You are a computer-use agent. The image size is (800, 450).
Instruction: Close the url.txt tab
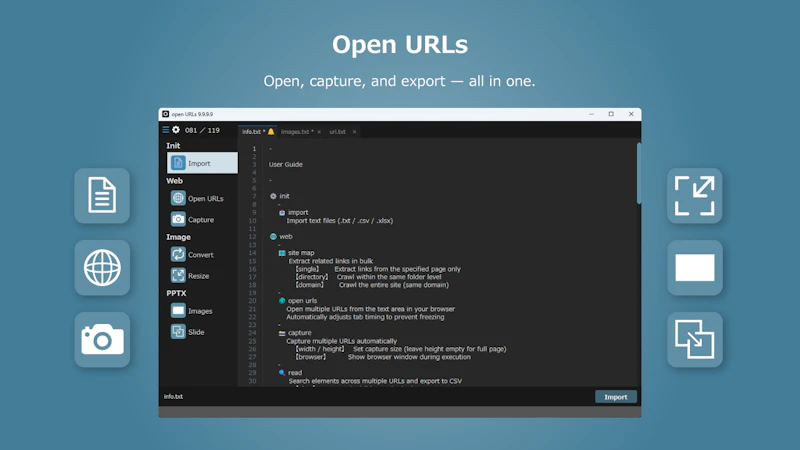coord(354,132)
